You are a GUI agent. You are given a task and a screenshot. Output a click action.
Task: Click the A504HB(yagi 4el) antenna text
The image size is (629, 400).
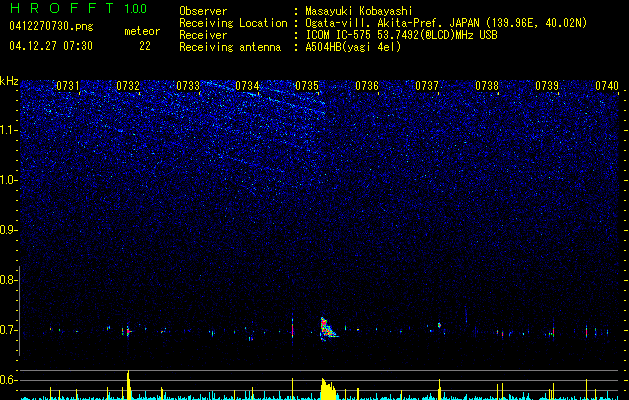[x=353, y=47]
